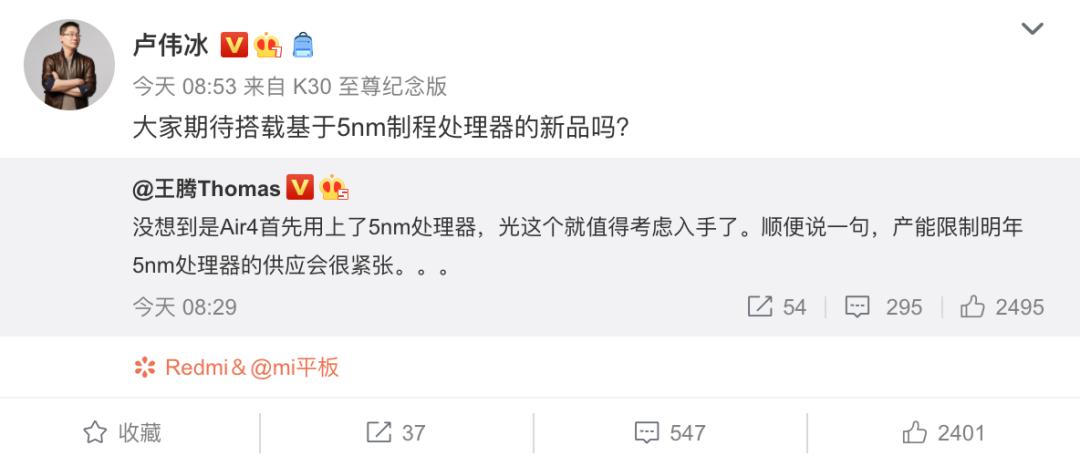Like the quoted post with 2495 likes
1080x456 pixels.
[1002, 307]
